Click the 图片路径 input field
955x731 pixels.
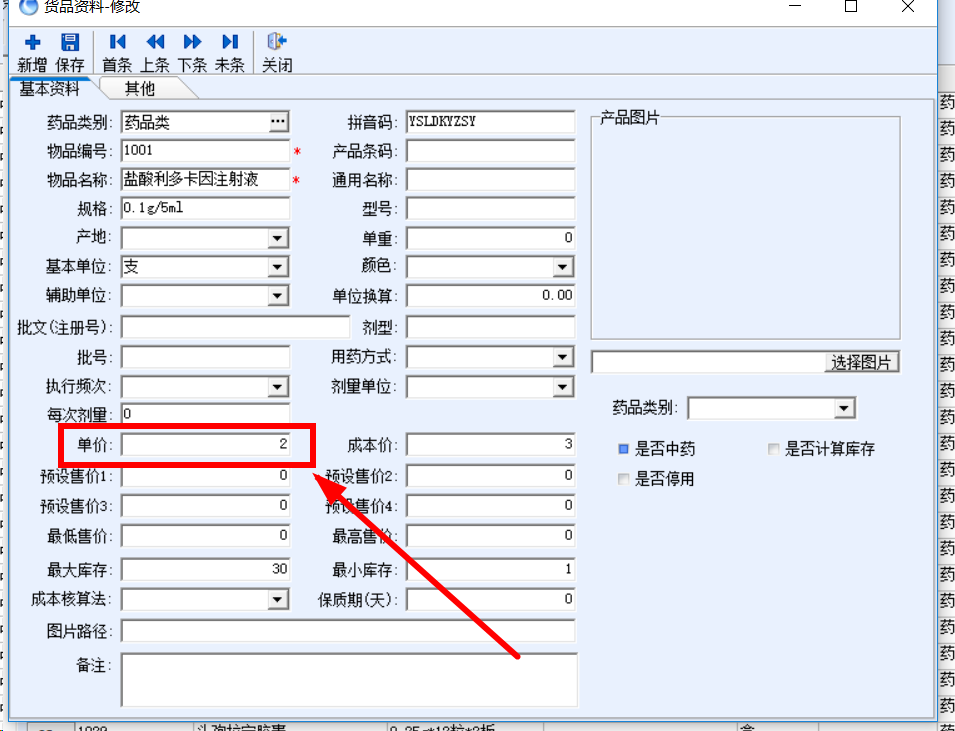point(348,631)
